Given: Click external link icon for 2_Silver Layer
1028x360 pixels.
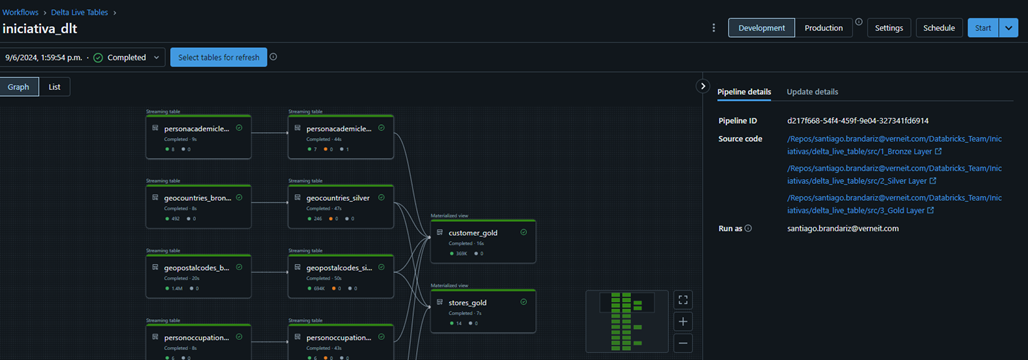Looking at the screenshot, I should (x=932, y=181).
